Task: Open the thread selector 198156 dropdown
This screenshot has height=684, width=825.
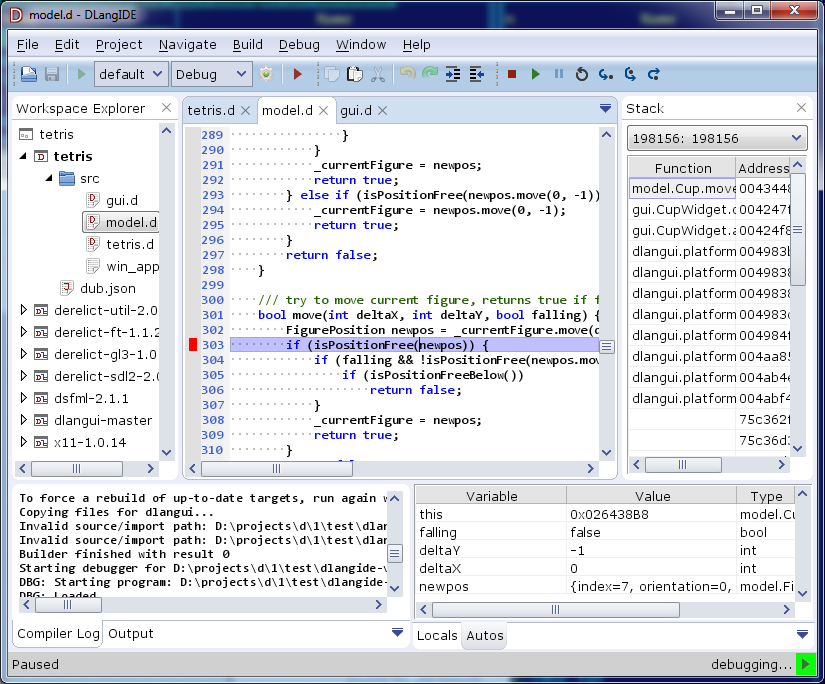Action: click(716, 139)
